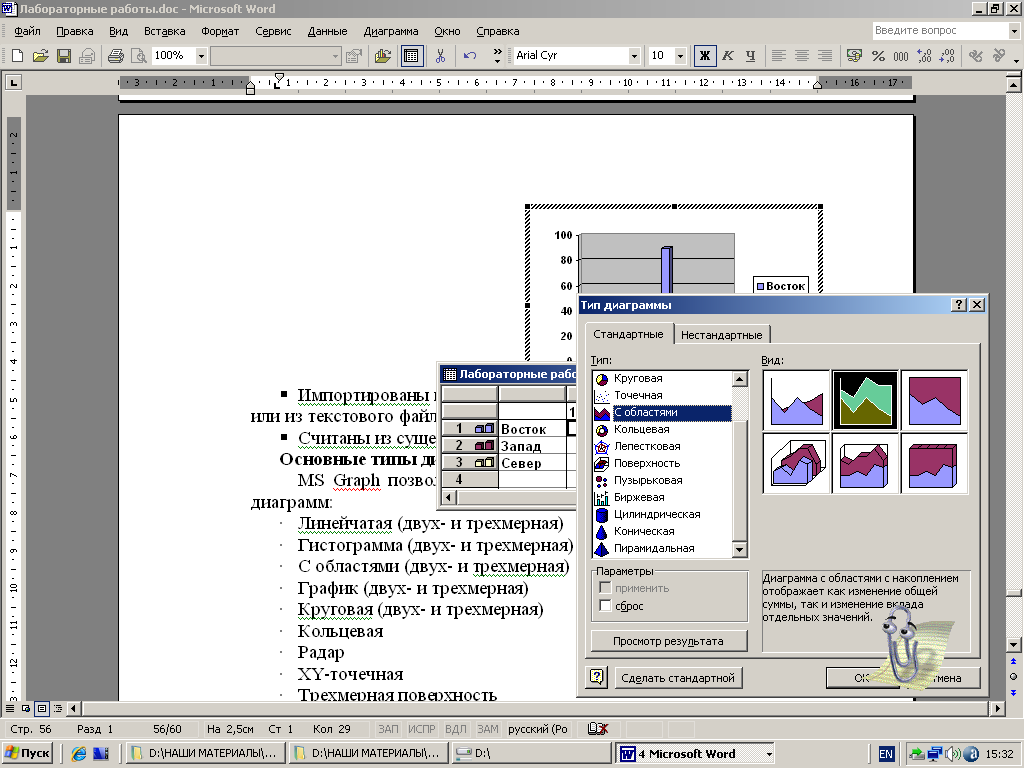Open font name Arial Cyr dropdown
Screen dimensions: 1024x768
[633, 56]
